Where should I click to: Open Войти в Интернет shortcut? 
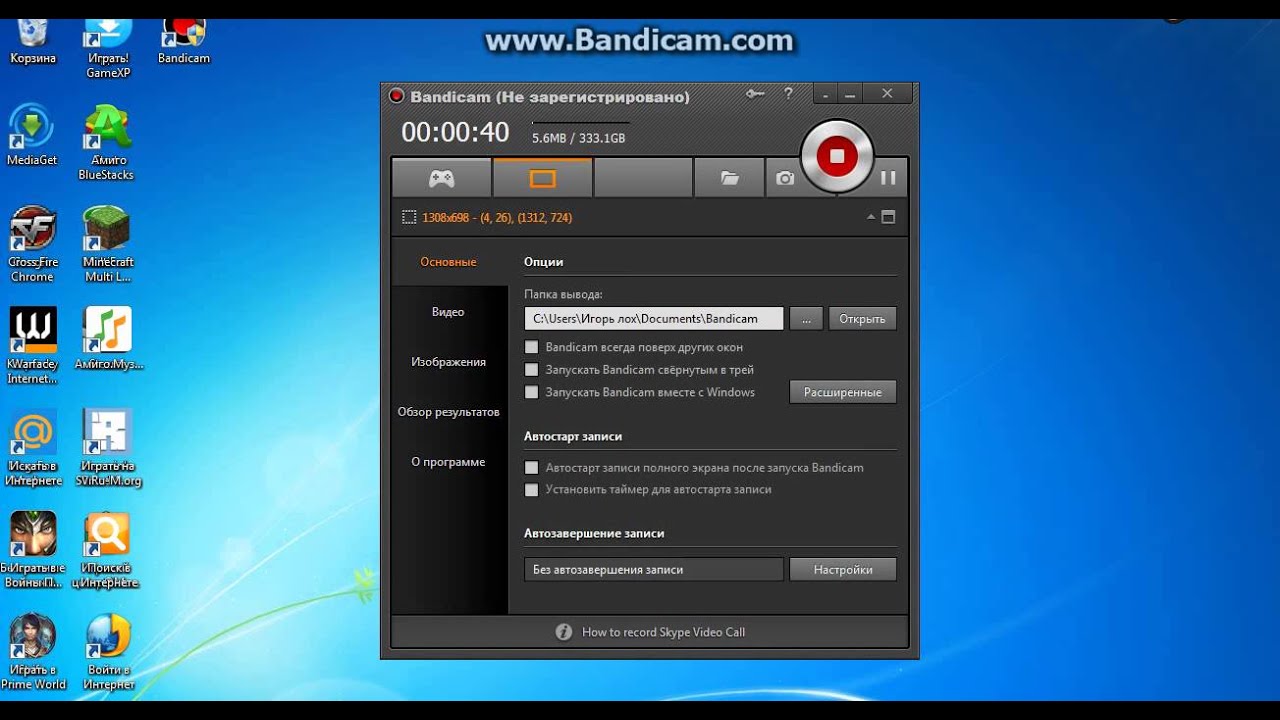[108, 652]
